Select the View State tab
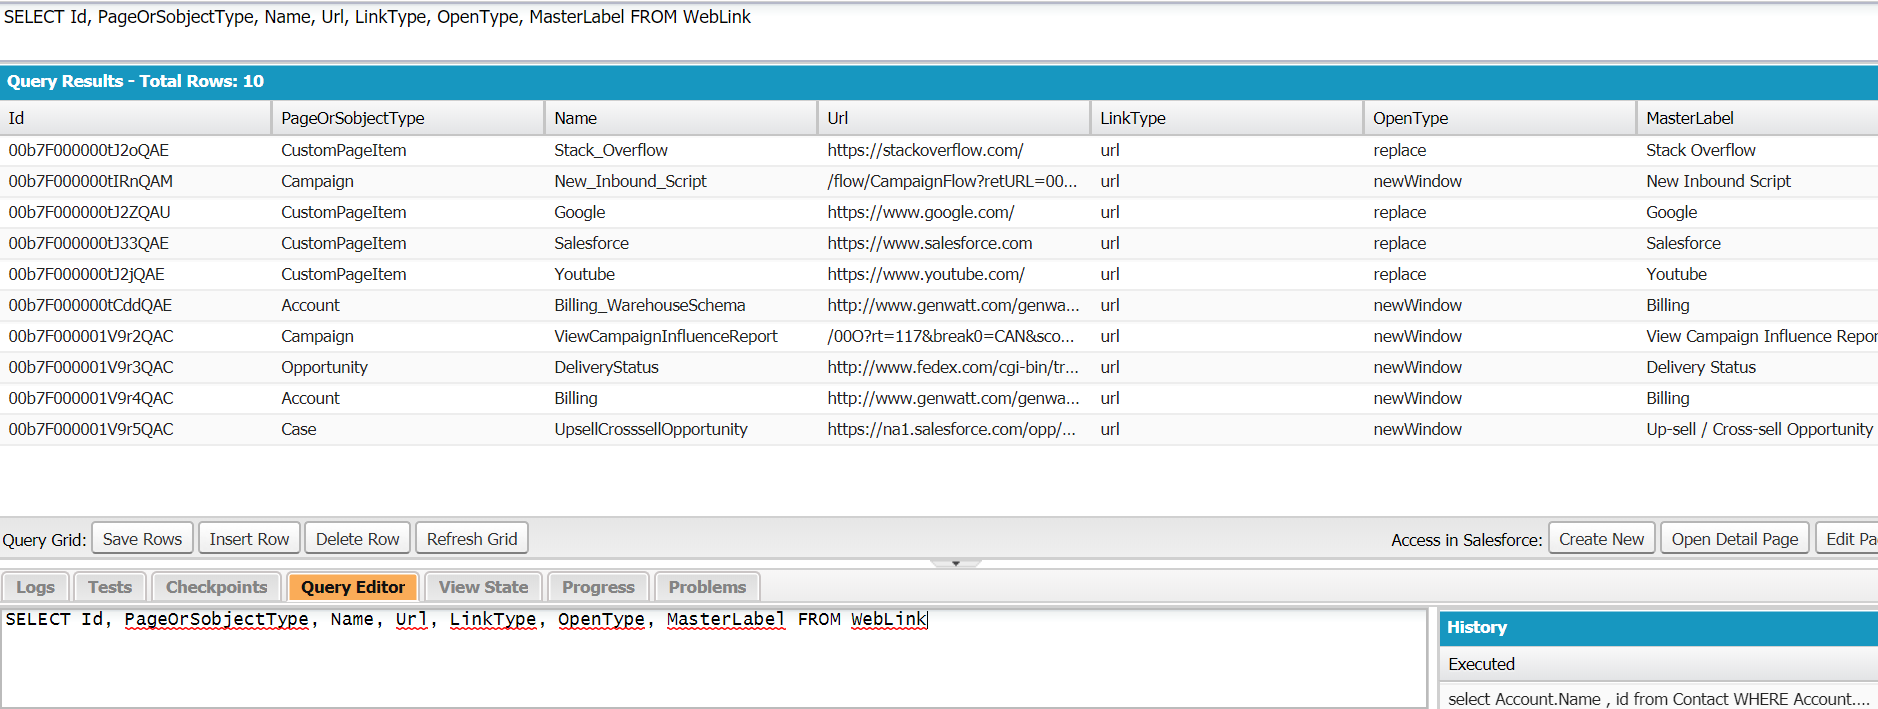Image resolution: width=1878 pixels, height=709 pixels. click(x=483, y=587)
